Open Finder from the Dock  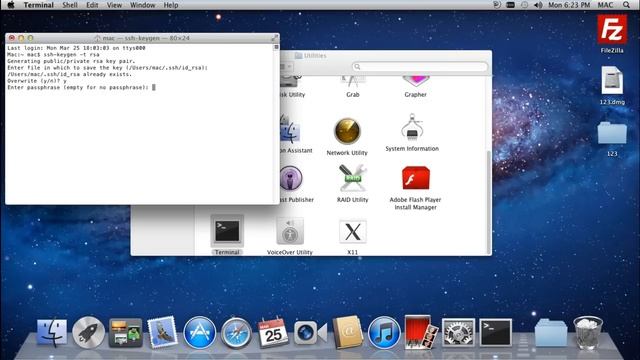[52, 333]
